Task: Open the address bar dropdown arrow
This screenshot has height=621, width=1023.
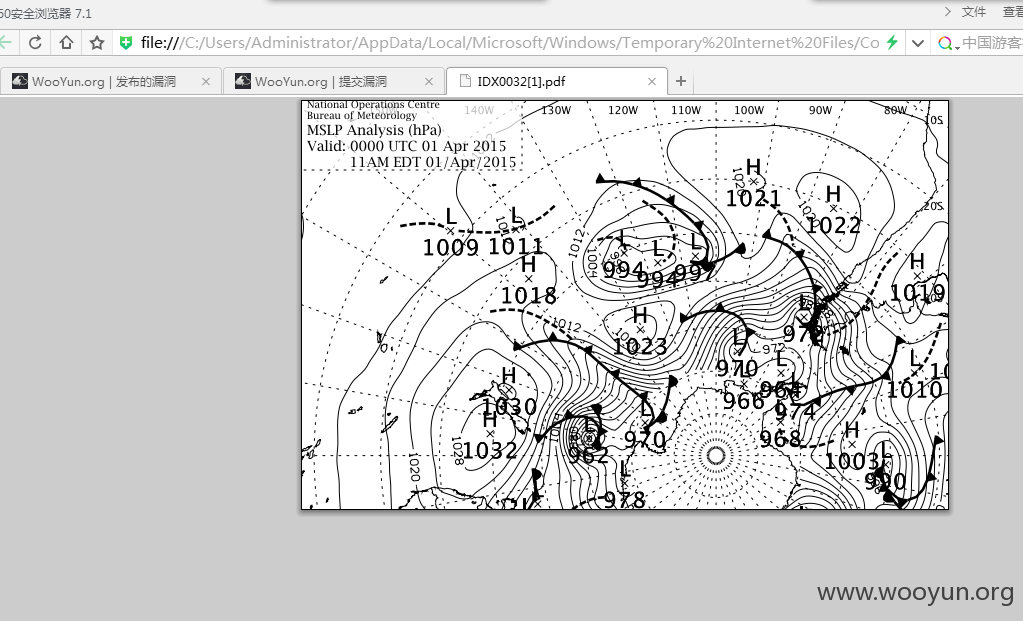Action: coord(917,44)
